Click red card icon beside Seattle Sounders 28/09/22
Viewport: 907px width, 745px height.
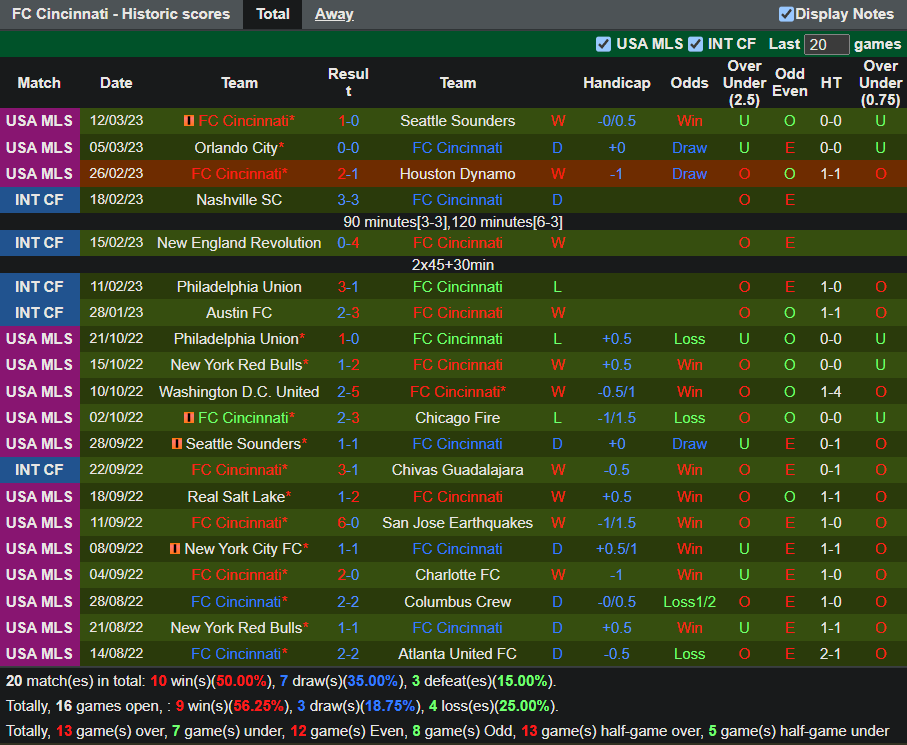177,444
